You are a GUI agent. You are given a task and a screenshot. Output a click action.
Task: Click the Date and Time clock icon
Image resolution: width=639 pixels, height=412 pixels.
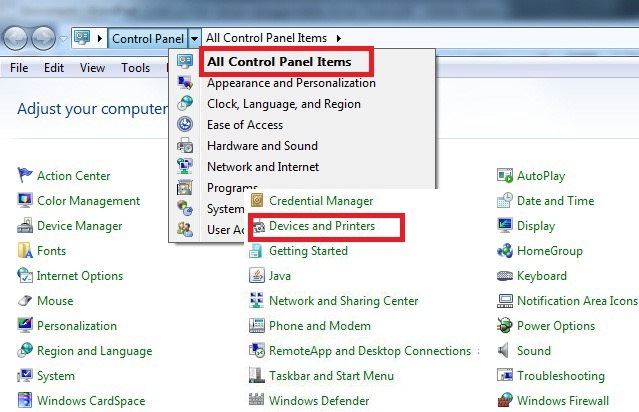point(505,200)
